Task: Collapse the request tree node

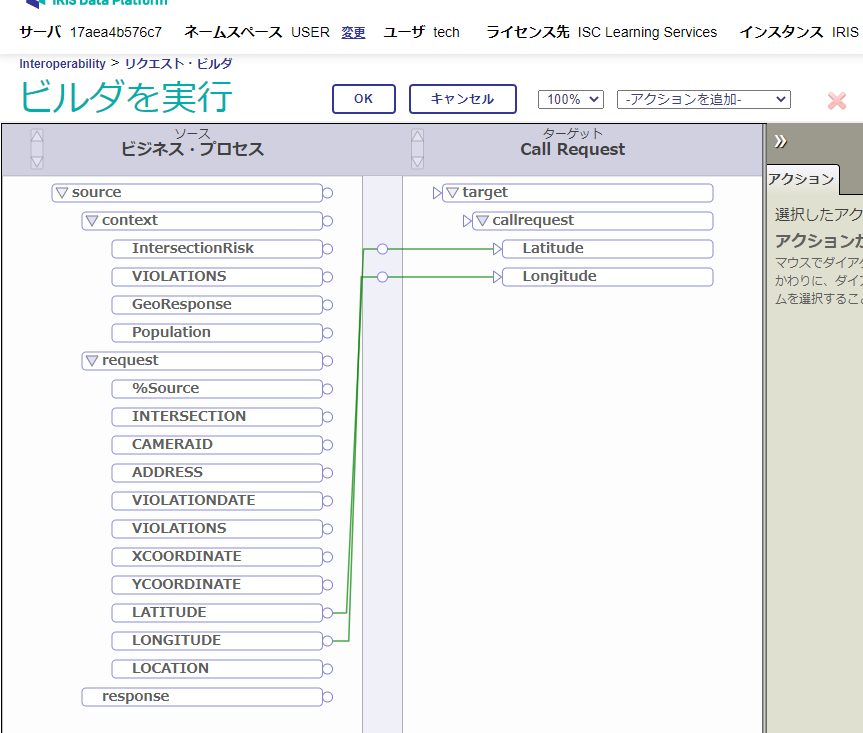Action: [x=91, y=360]
